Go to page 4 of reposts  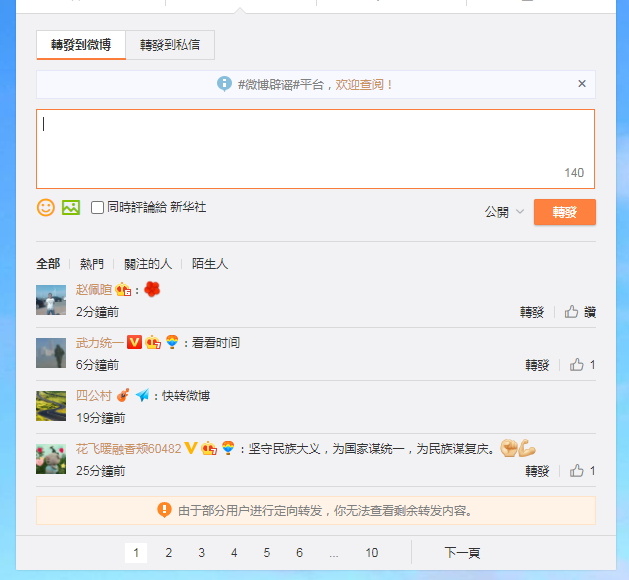coord(234,552)
